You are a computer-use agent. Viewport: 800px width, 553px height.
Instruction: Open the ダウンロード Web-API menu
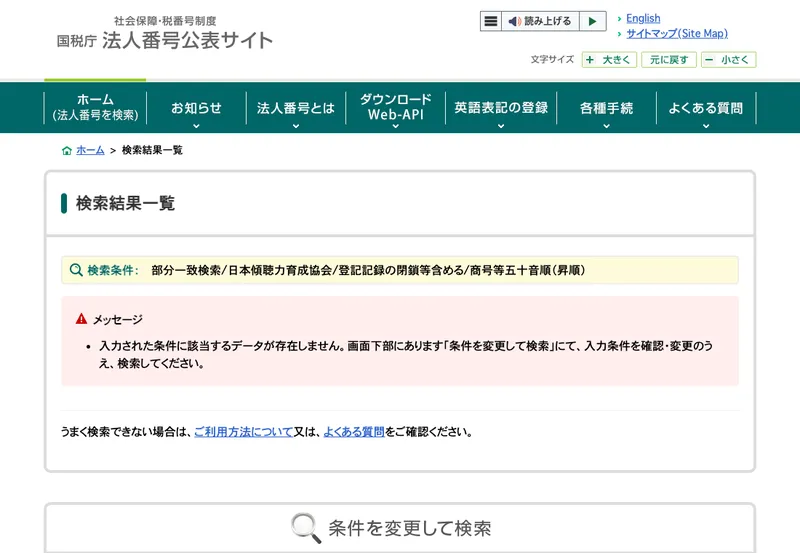click(396, 107)
